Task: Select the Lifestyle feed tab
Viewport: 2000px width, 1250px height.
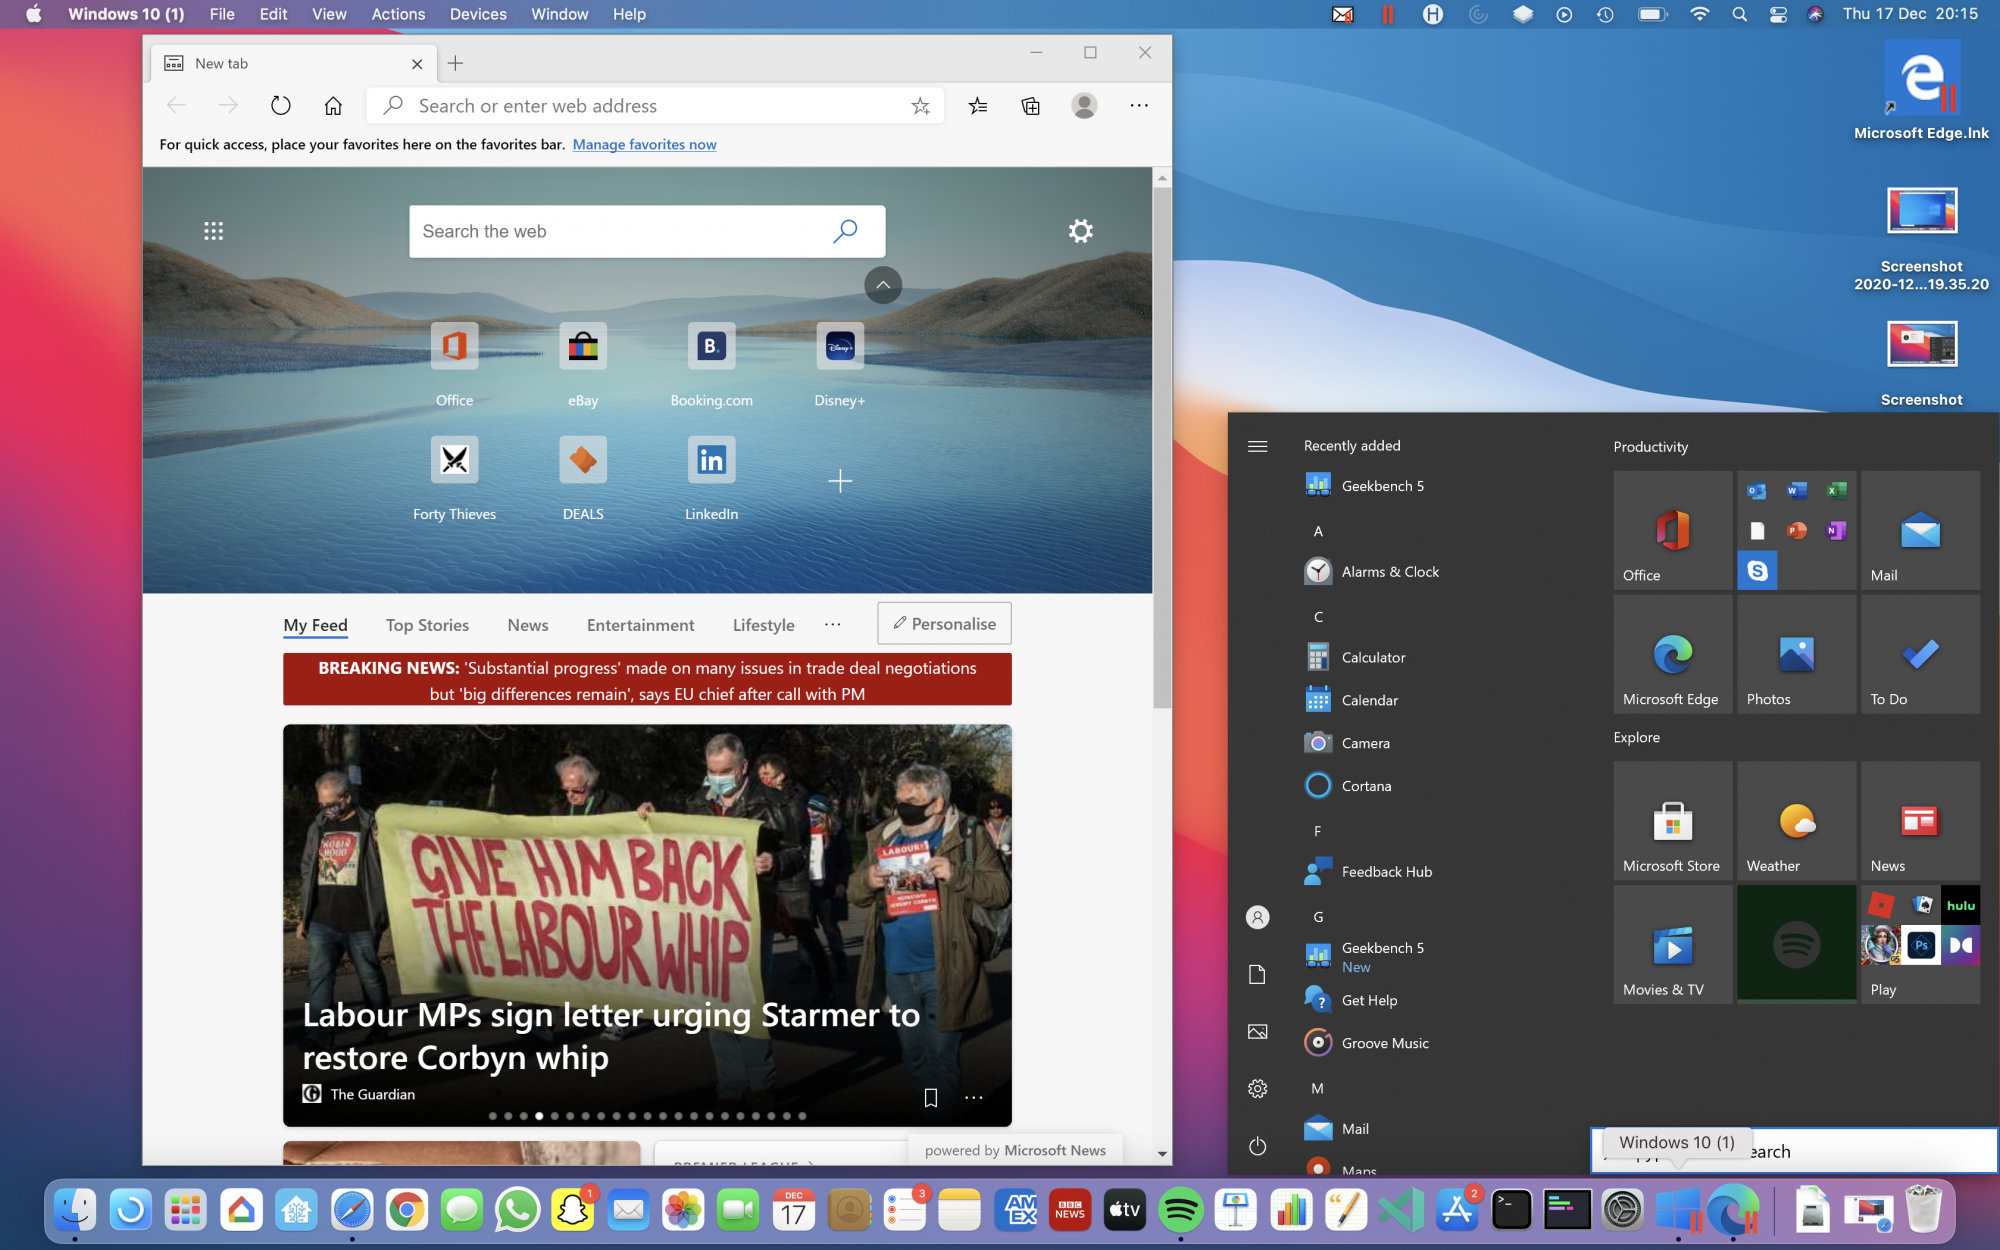Action: [763, 625]
